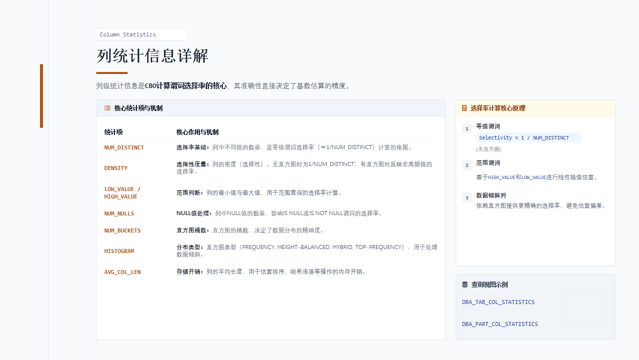Viewport: 639px width, 360px height.
Task: Click the 核心作用与机制 column header
Action: [197, 132]
